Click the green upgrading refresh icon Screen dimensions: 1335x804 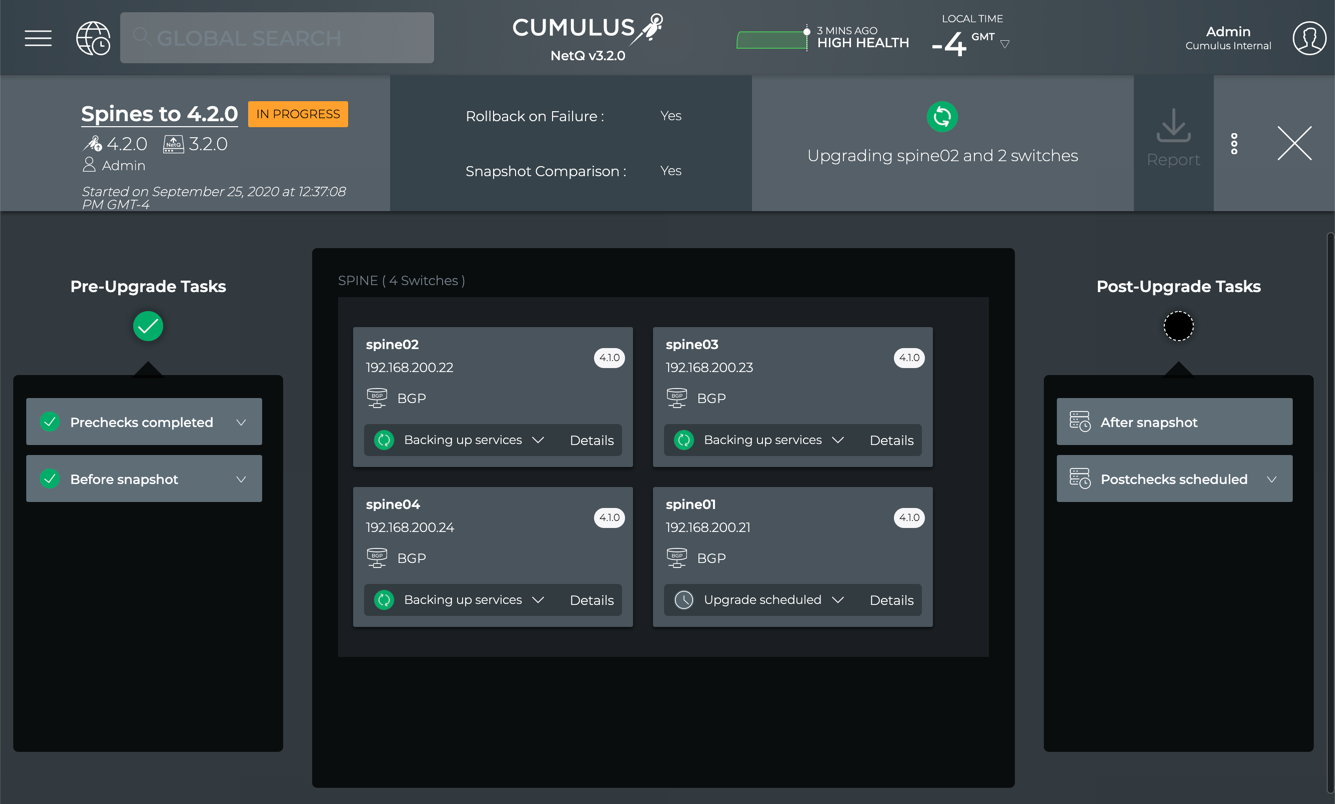(x=941, y=117)
